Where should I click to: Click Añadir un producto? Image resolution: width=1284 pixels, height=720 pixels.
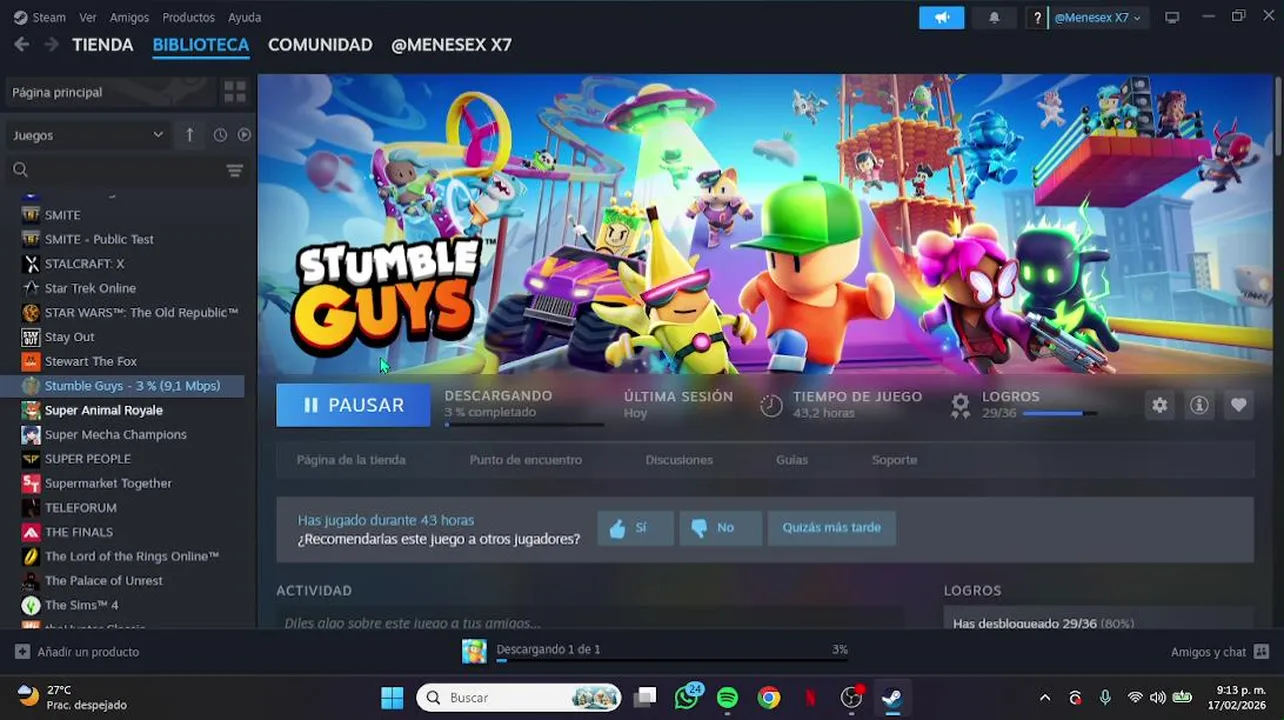click(77, 652)
